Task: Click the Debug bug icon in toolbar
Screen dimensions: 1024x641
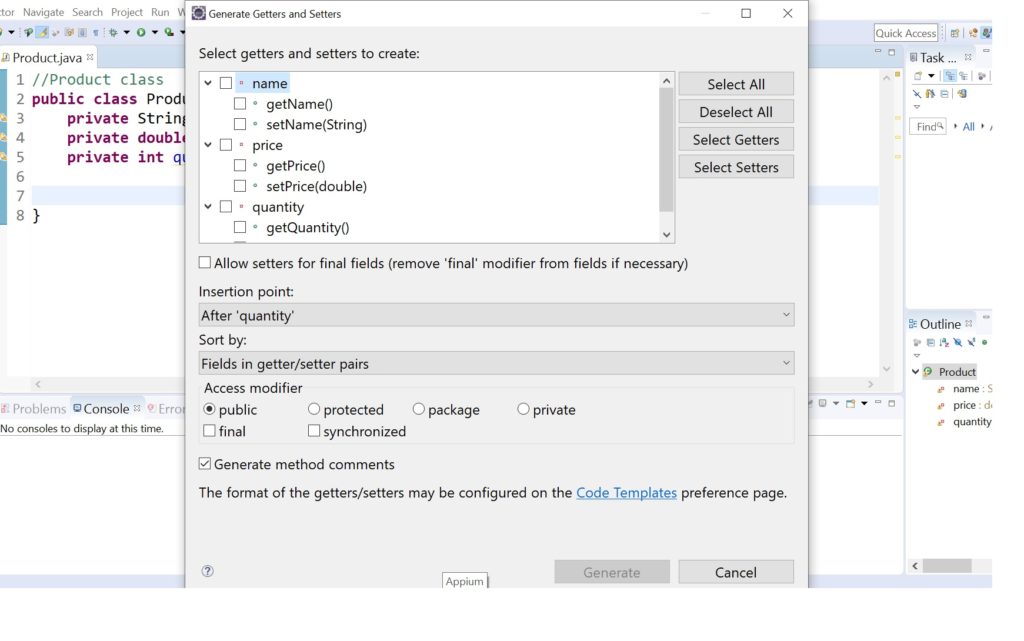Action: point(113,32)
